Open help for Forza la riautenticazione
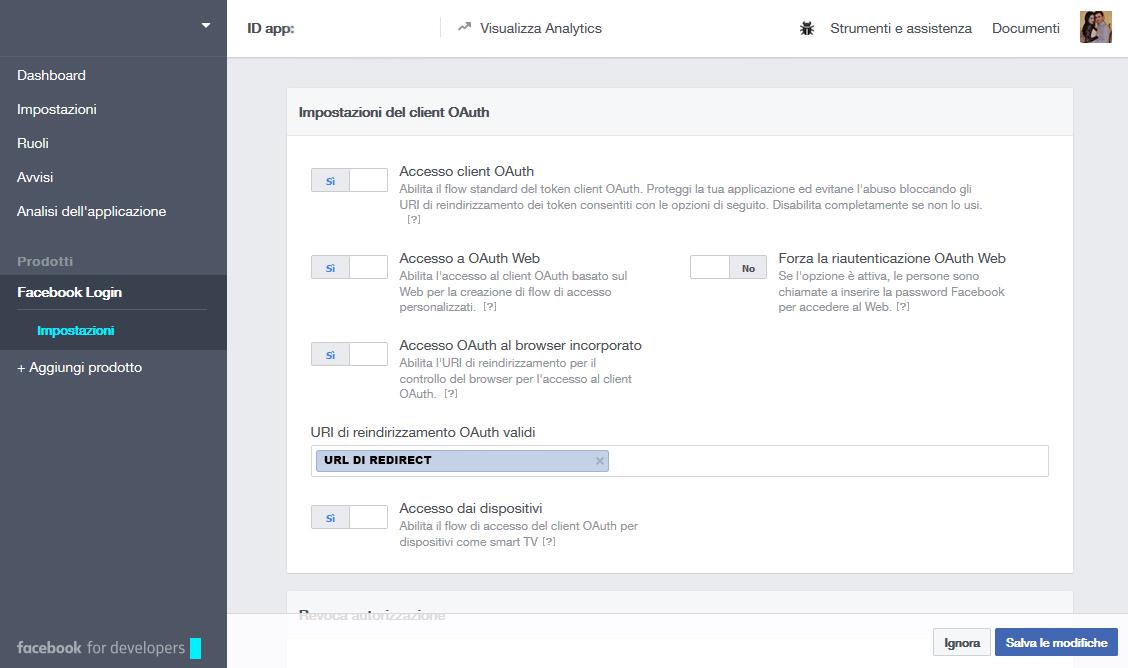This screenshot has height=668, width=1128. click(903, 307)
